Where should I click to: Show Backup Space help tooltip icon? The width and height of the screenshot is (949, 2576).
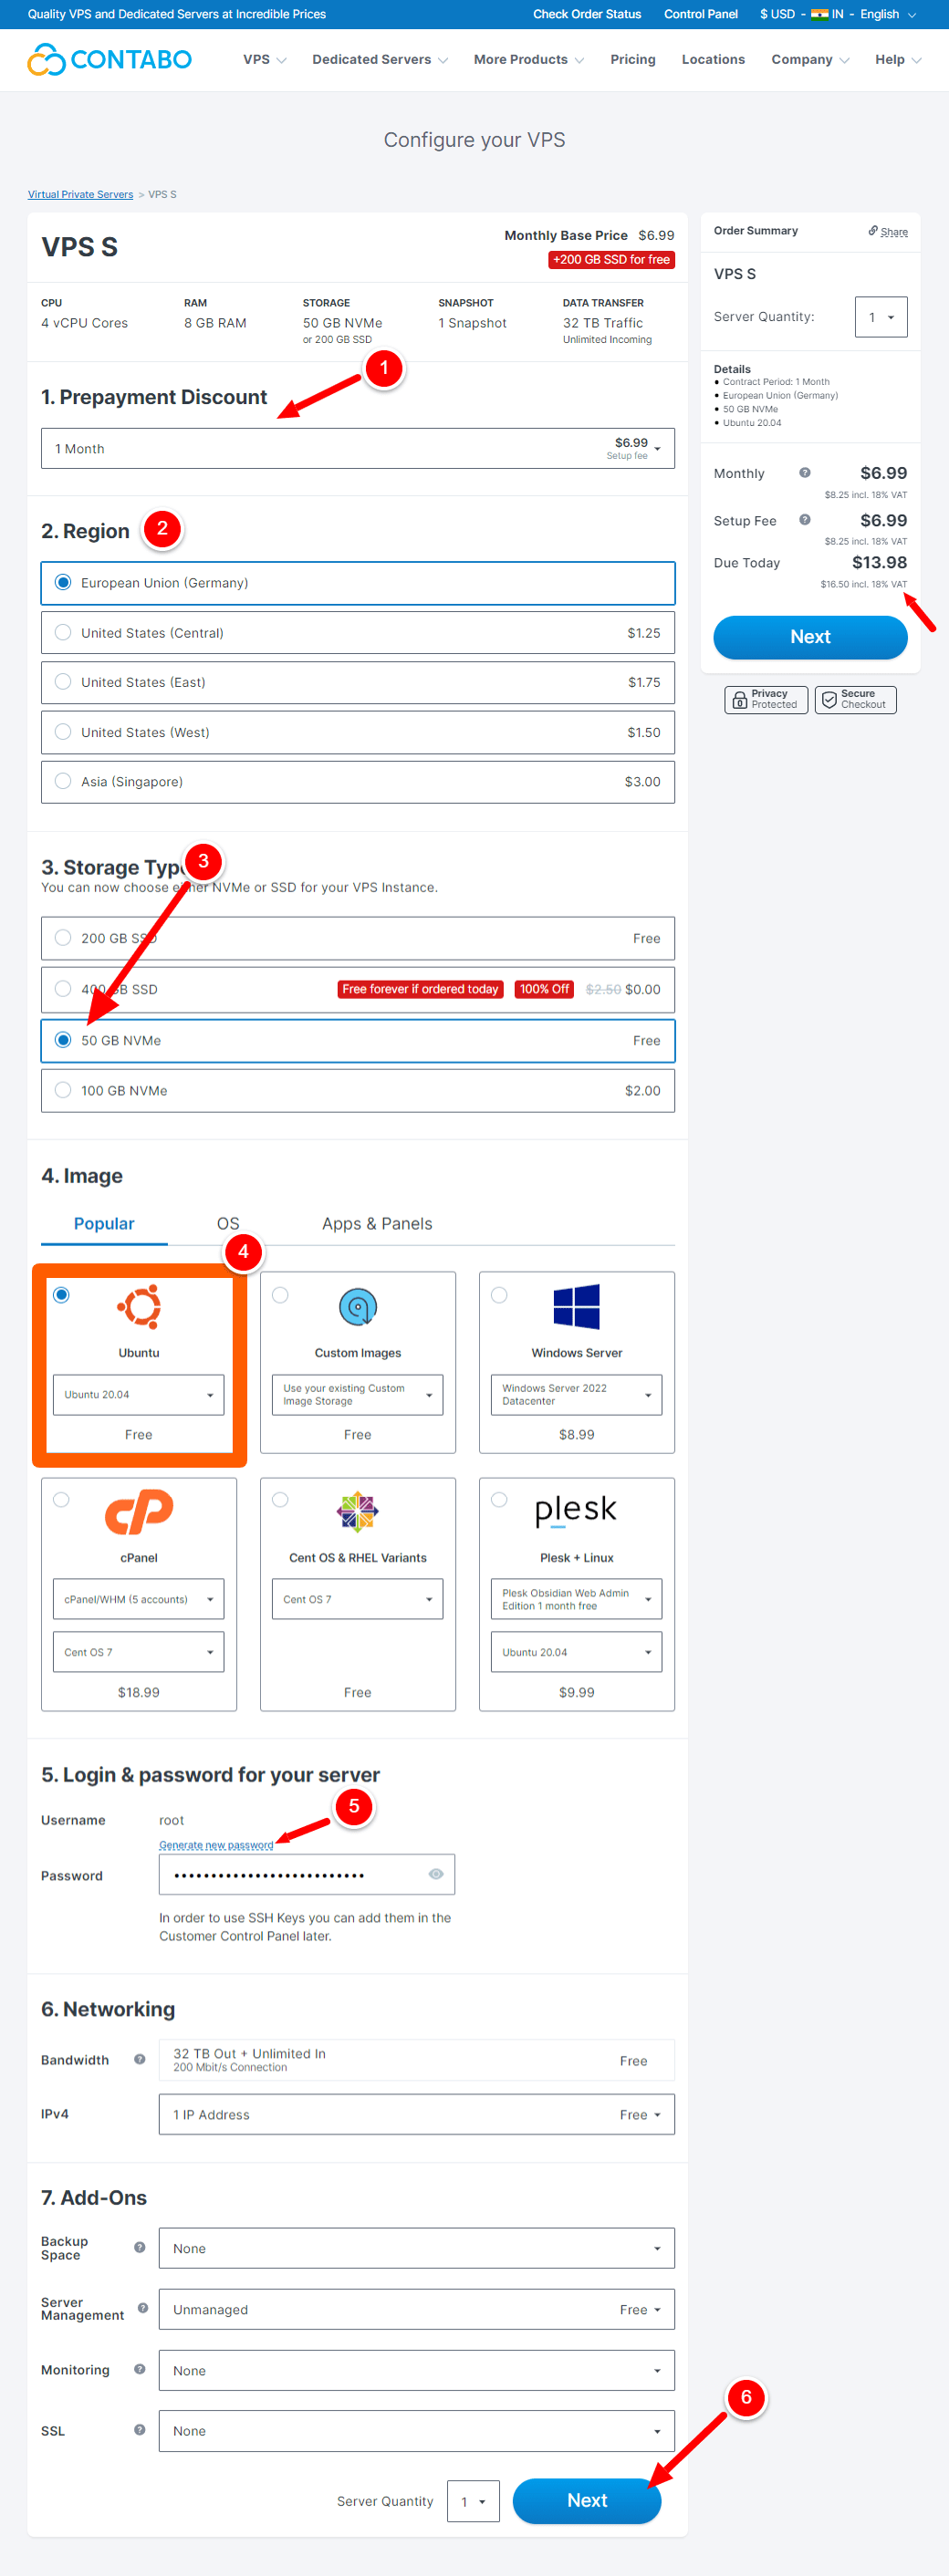[140, 2247]
